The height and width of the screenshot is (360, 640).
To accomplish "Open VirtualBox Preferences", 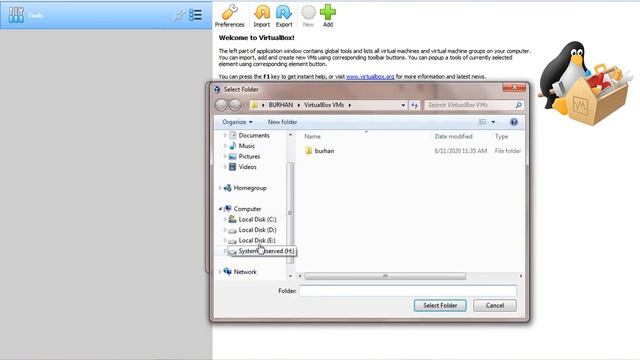I will pyautogui.click(x=229, y=16).
